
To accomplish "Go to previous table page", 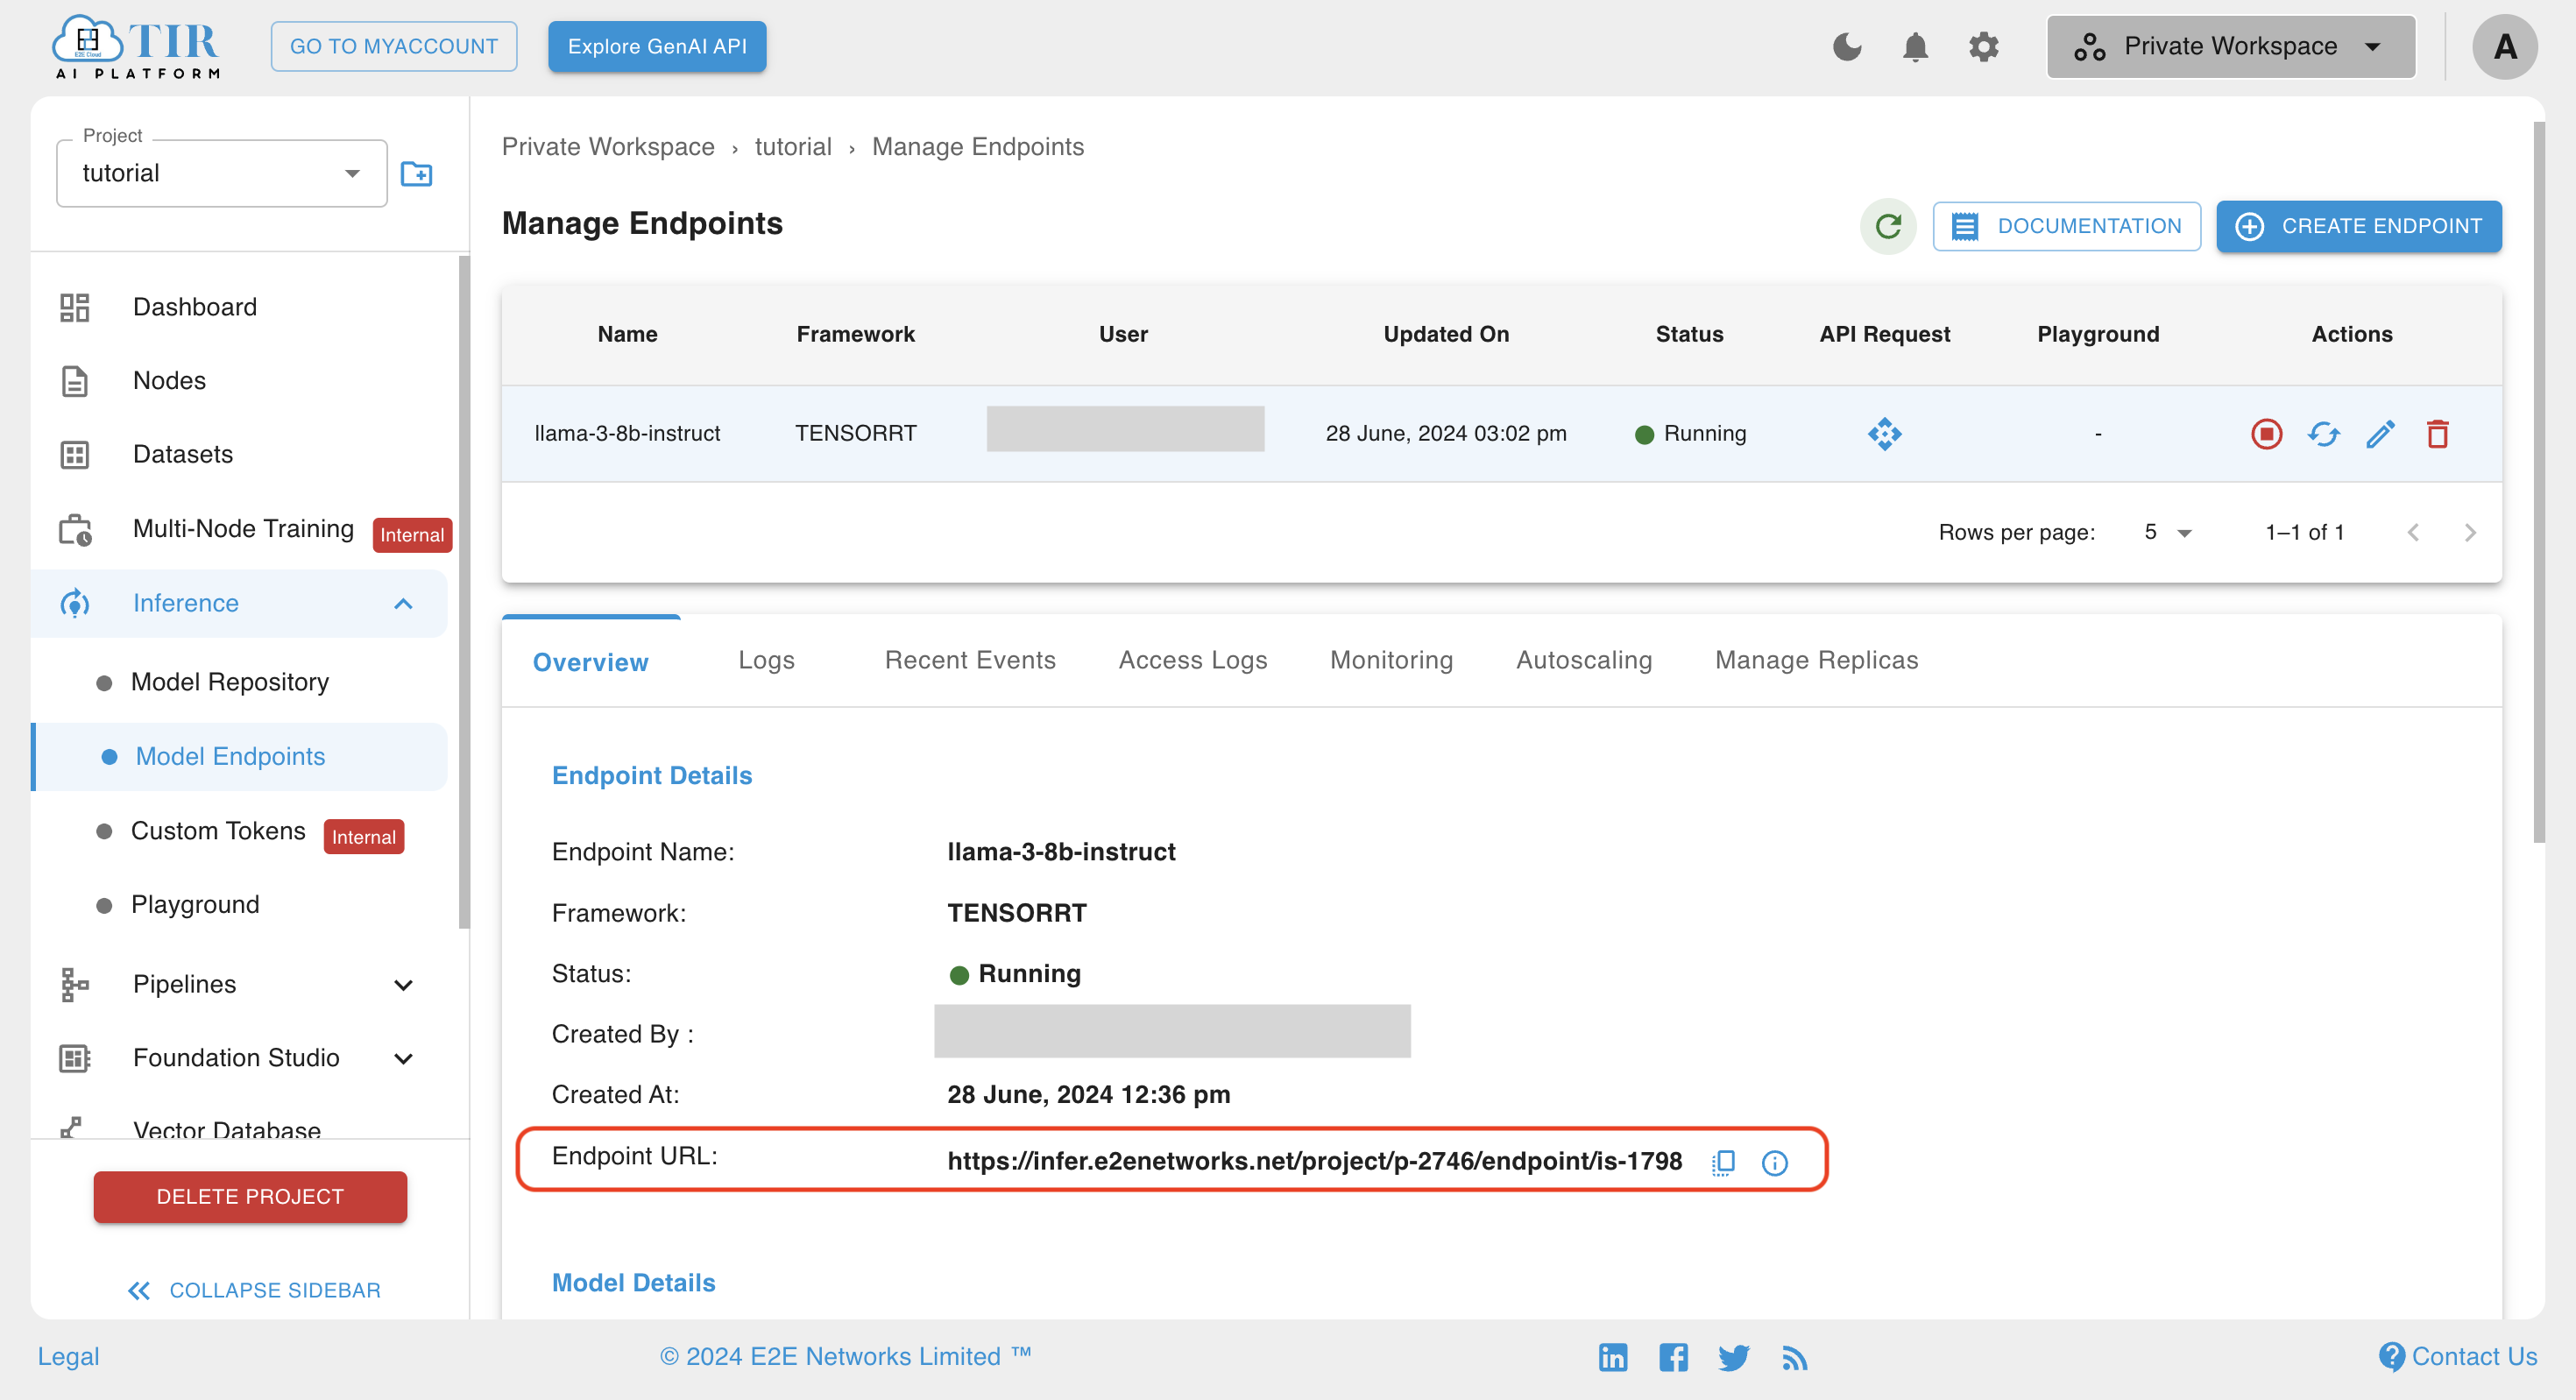I will click(x=2413, y=533).
